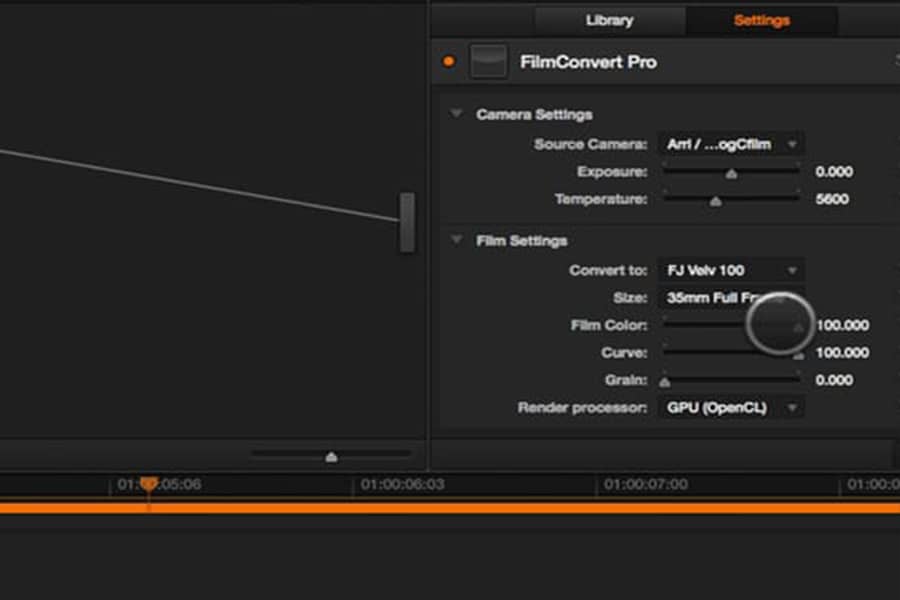Collapse the Film Settings section

[457, 239]
